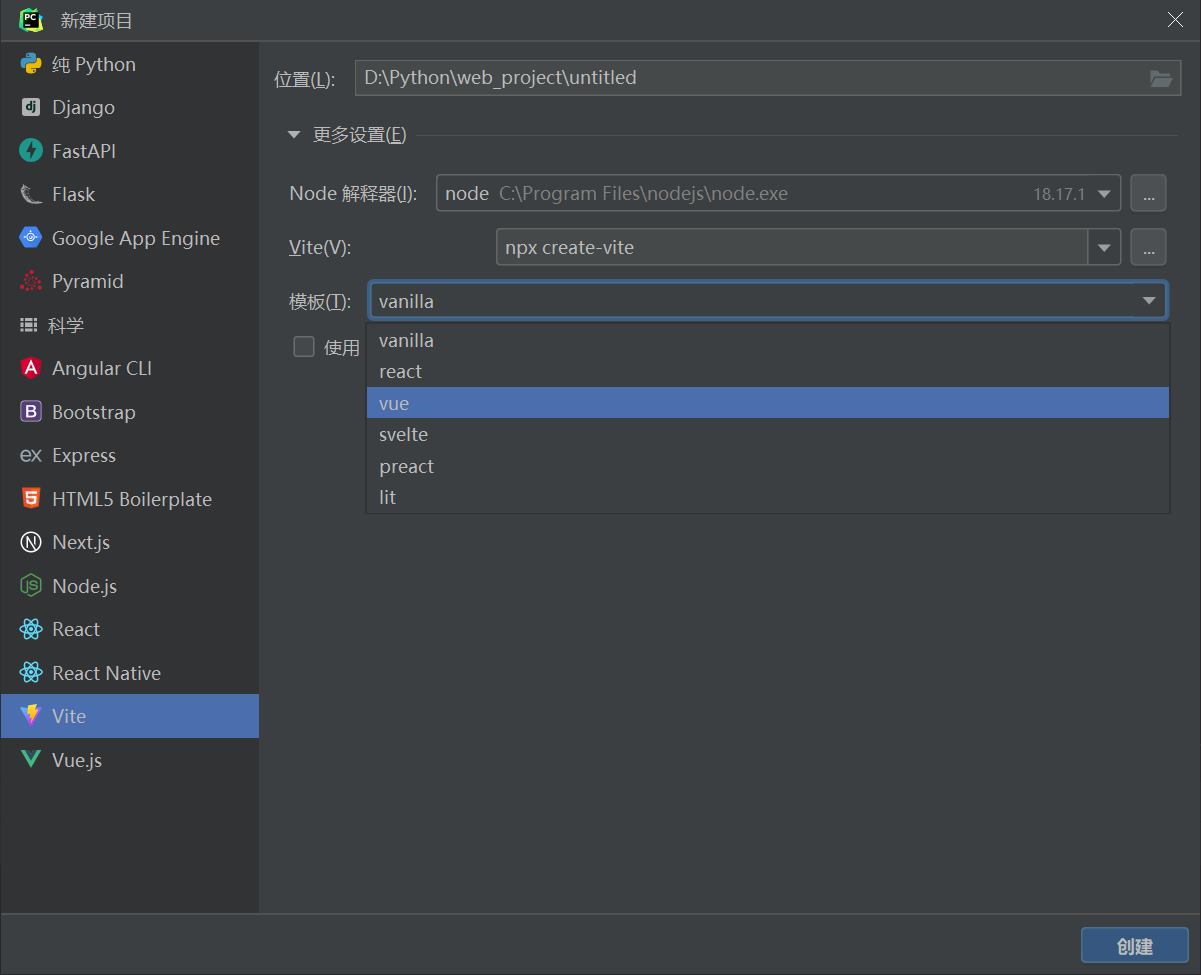Click the Vite icon in sidebar
The image size is (1201, 975).
coord(31,716)
